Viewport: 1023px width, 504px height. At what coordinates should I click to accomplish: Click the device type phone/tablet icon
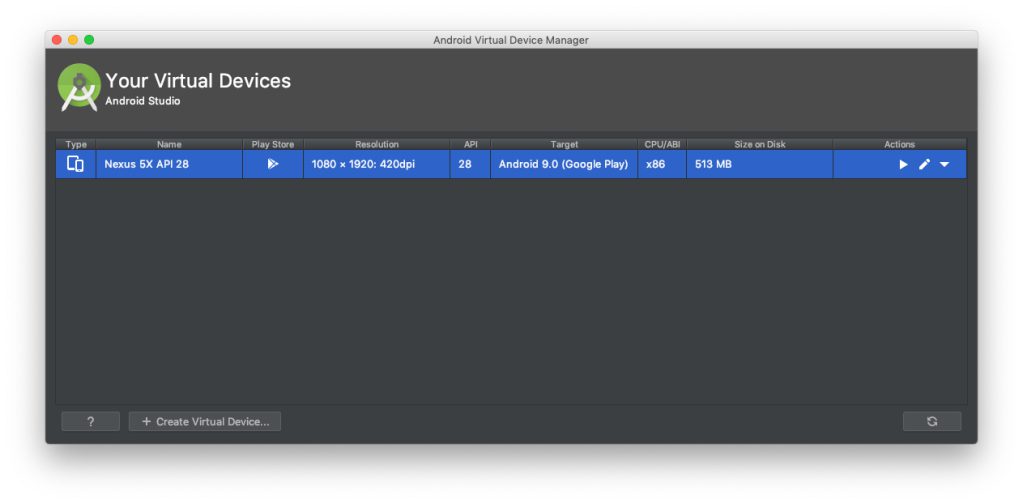click(x=76, y=164)
